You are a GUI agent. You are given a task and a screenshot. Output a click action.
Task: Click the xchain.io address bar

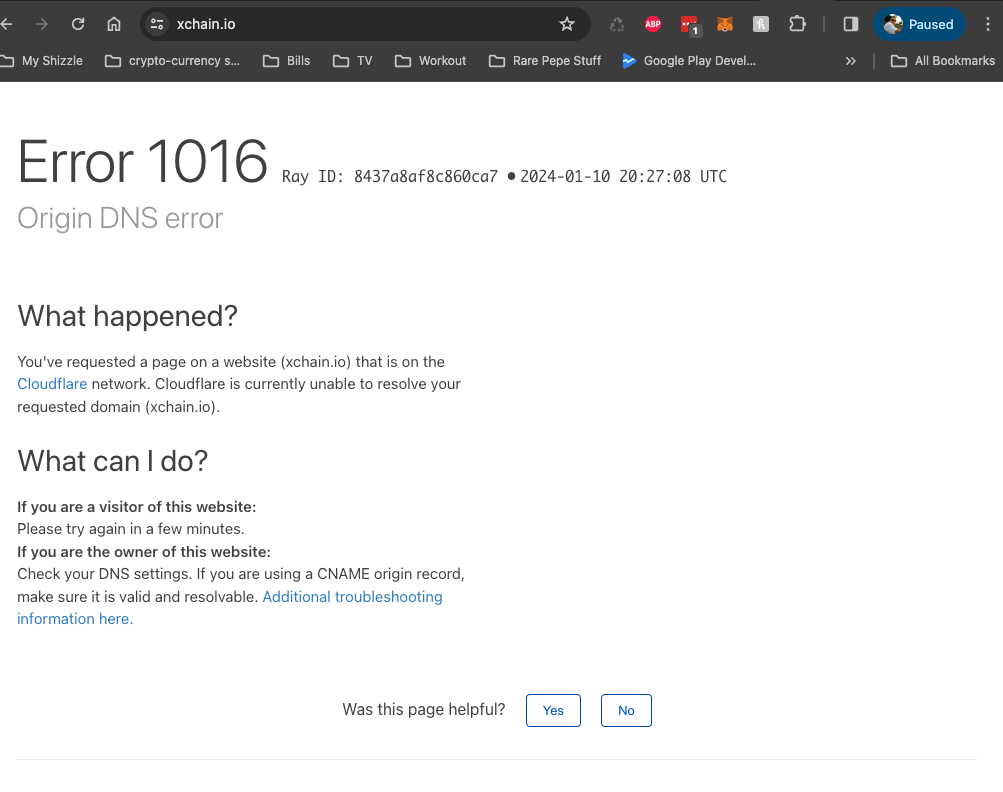[x=365, y=24]
